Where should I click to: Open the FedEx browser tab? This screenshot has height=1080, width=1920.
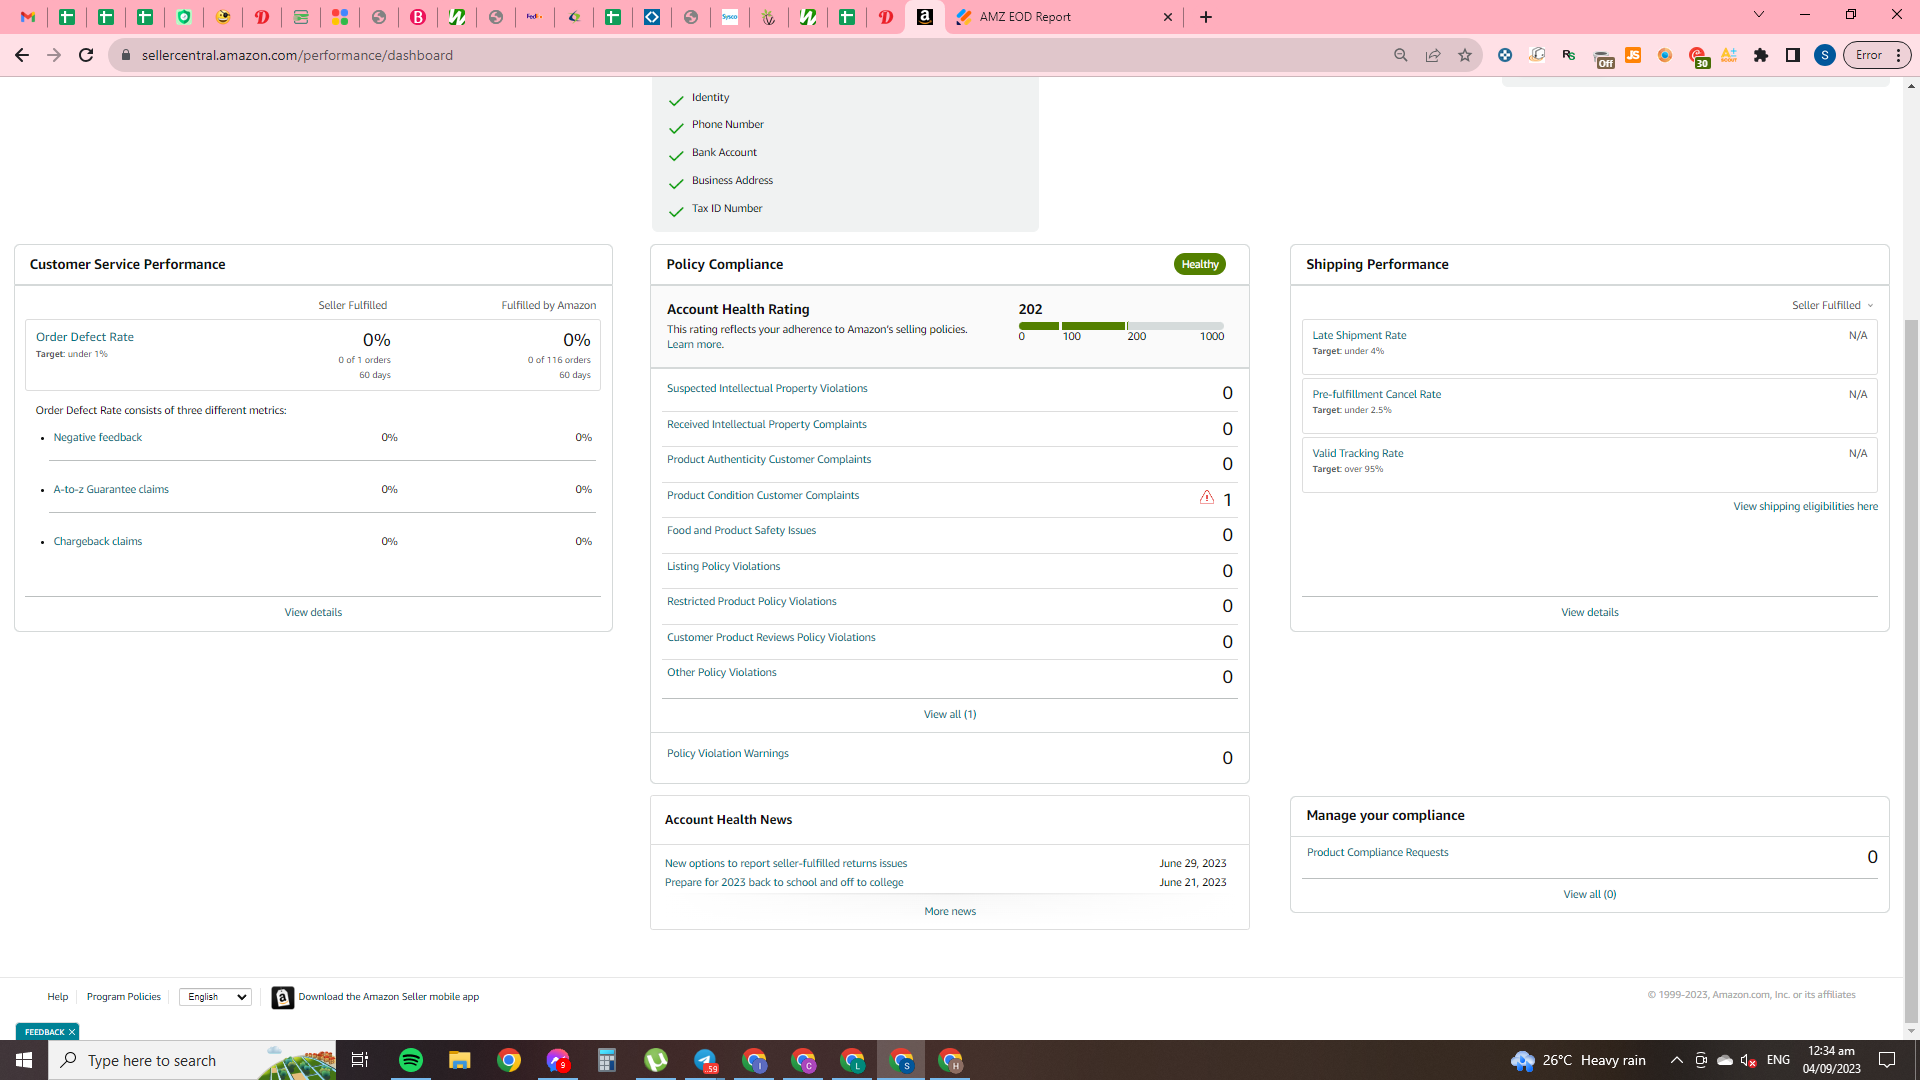(x=535, y=17)
